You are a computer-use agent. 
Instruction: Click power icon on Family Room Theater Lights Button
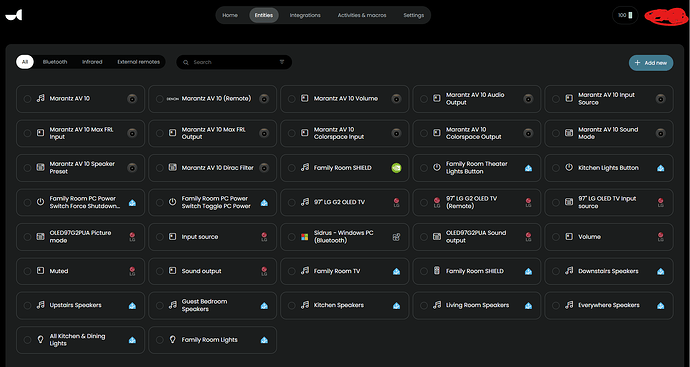(x=437, y=168)
